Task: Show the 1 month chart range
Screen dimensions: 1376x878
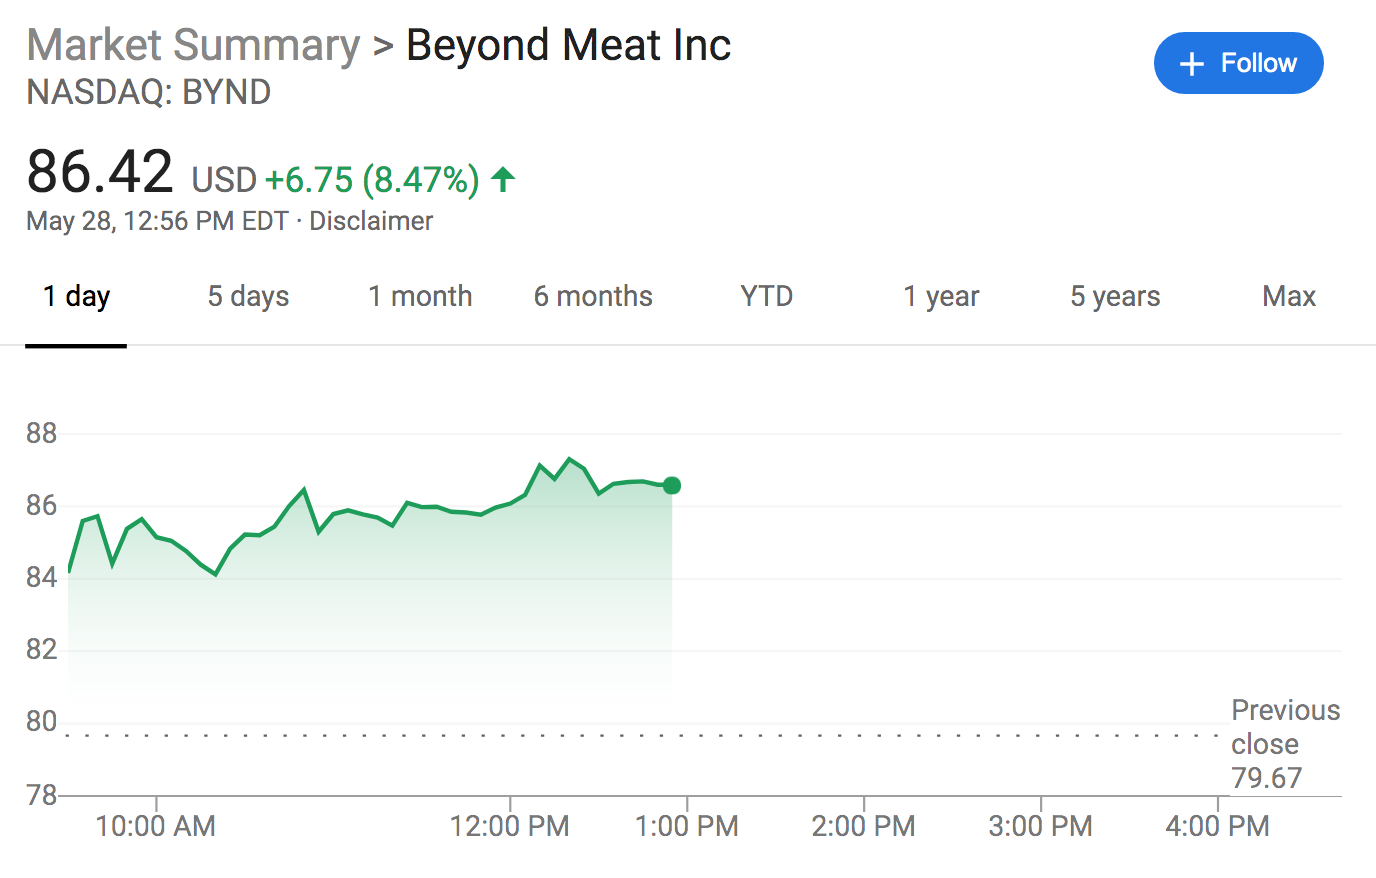Action: click(x=420, y=296)
